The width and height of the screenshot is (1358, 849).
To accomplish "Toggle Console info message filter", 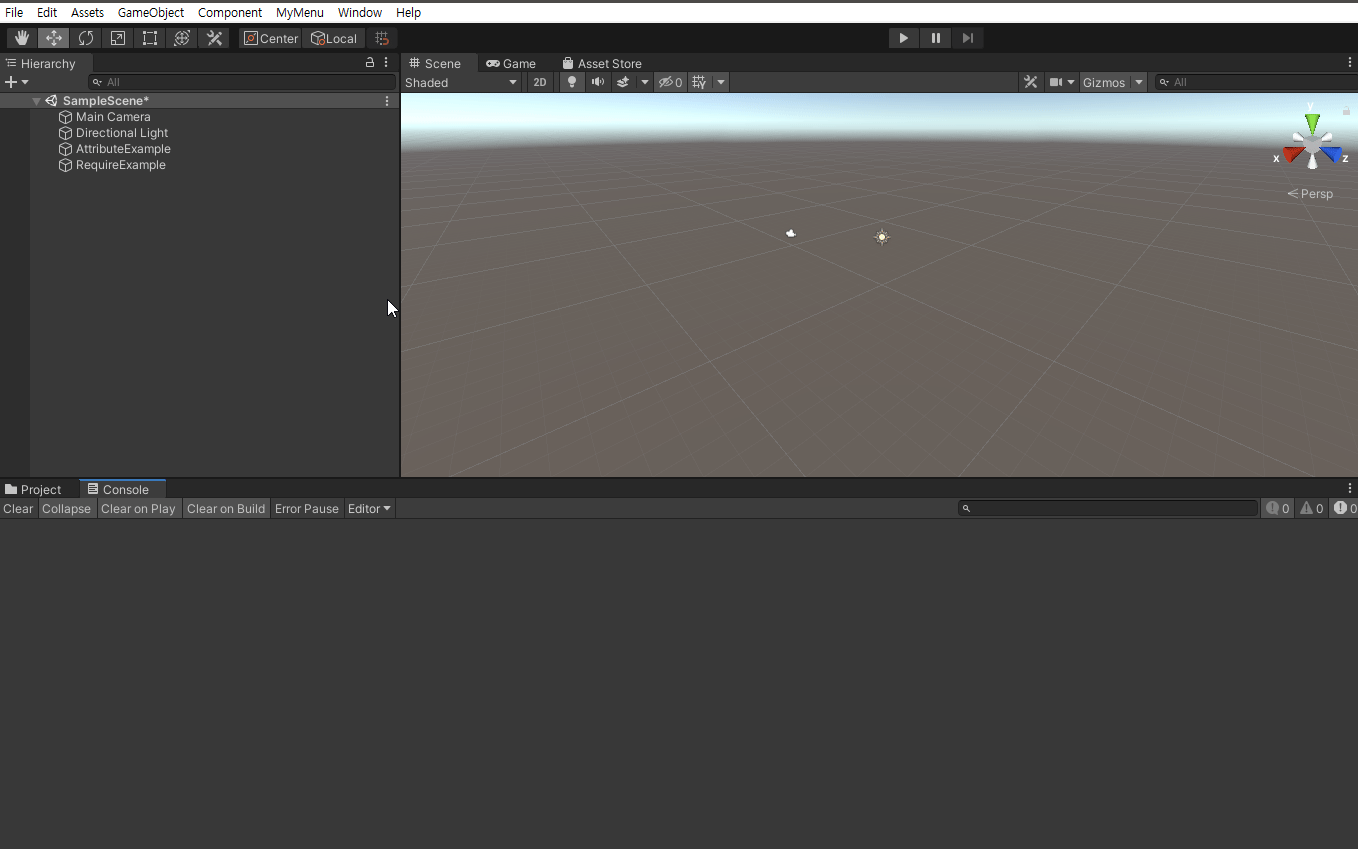I will [1277, 509].
